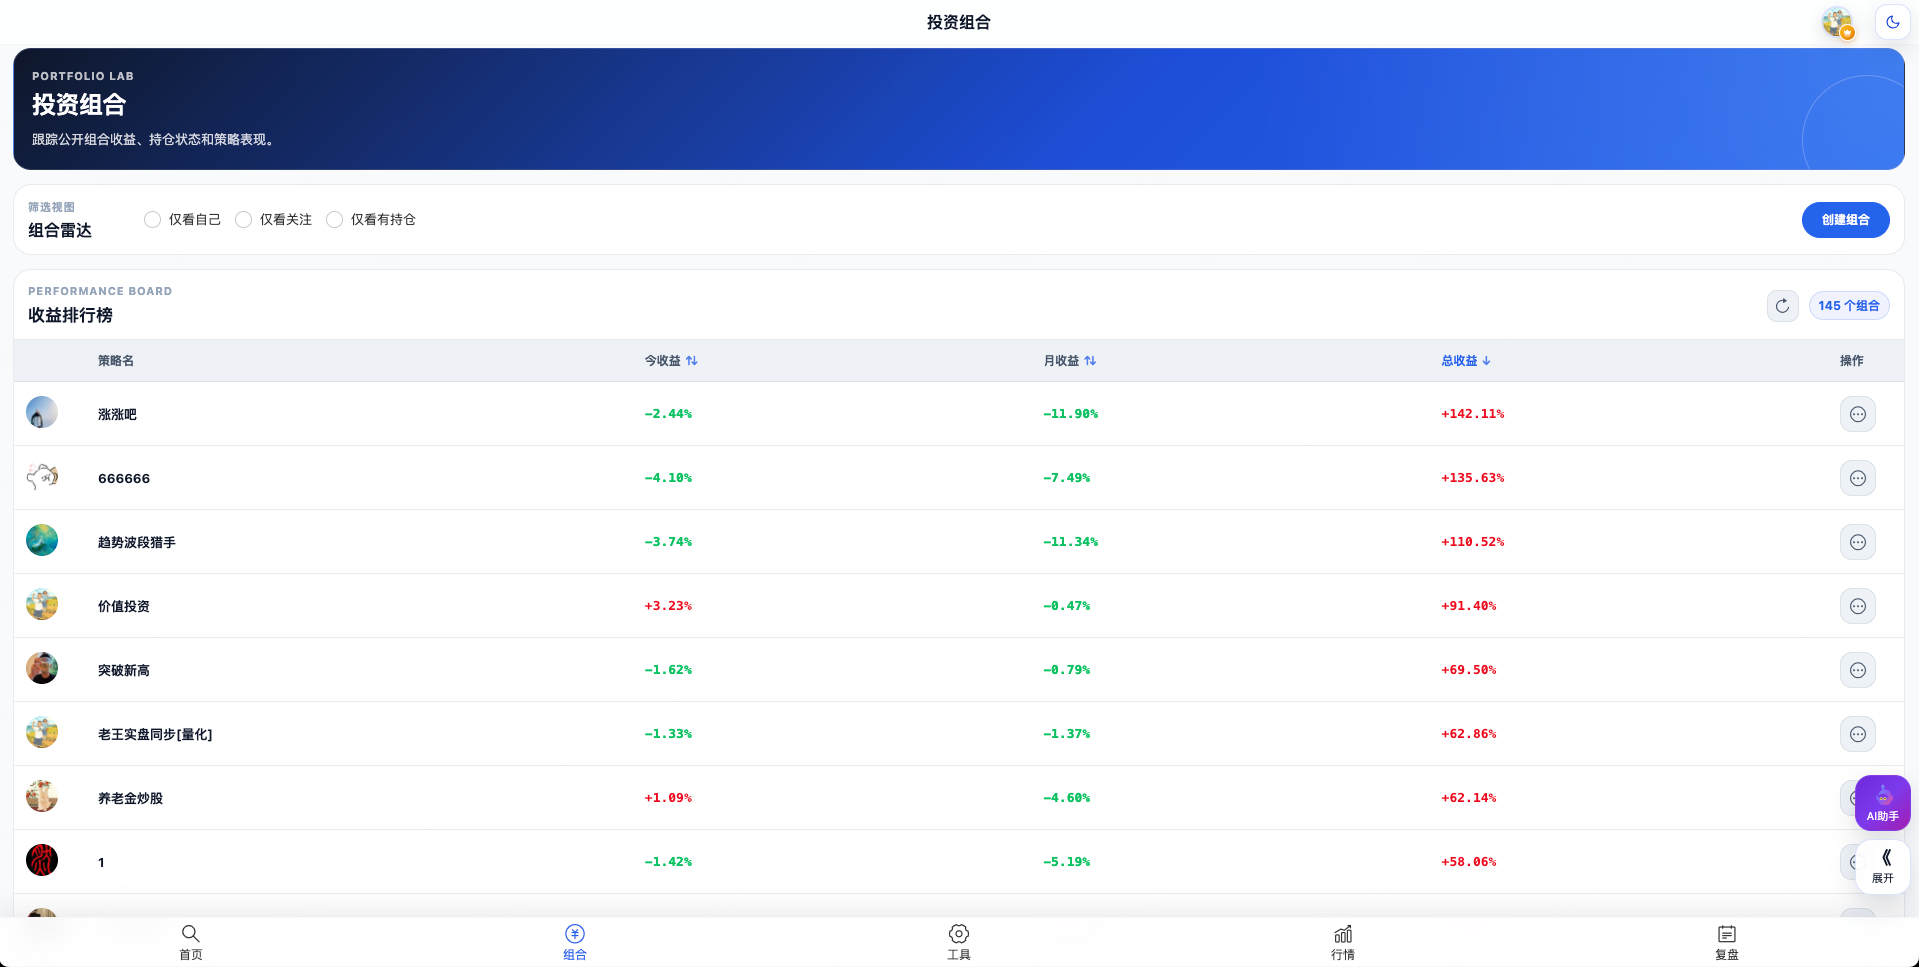Image resolution: width=1919 pixels, height=967 pixels.
Task: Open 行情 market tab
Action: click(x=1342, y=942)
